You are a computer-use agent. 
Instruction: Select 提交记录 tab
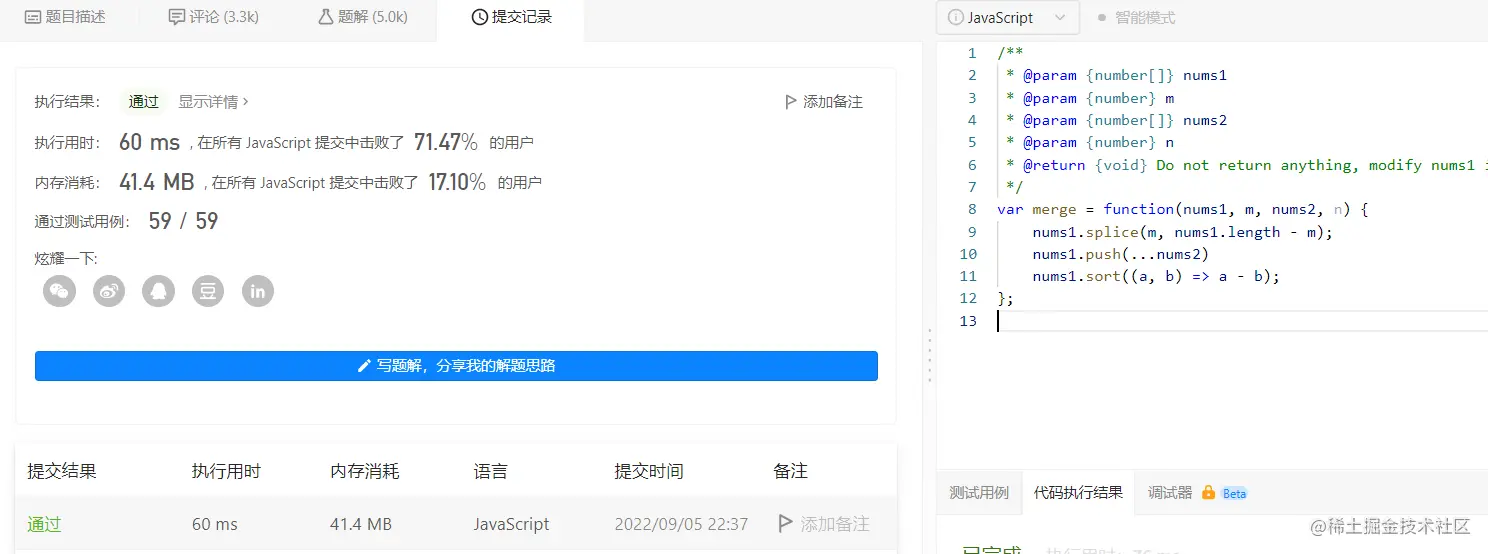click(x=511, y=17)
